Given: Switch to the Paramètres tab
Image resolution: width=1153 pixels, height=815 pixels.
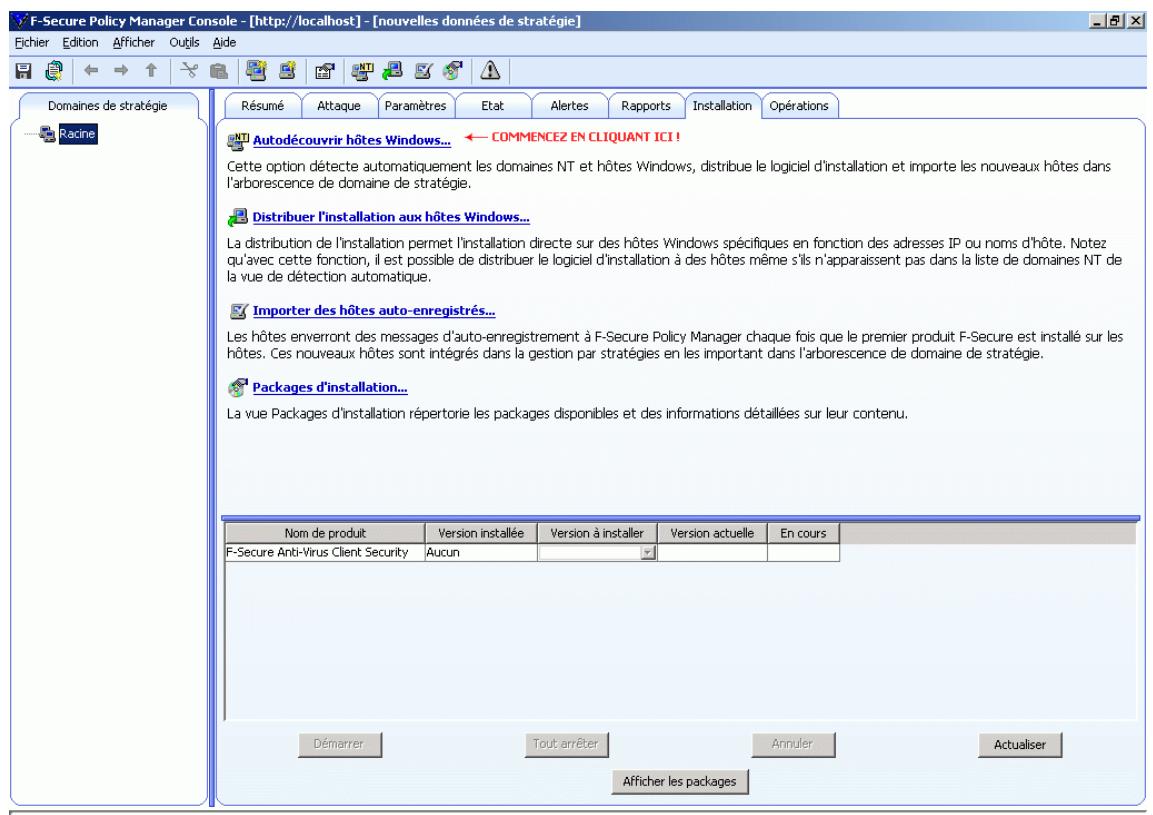Looking at the screenshot, I should click(415, 106).
